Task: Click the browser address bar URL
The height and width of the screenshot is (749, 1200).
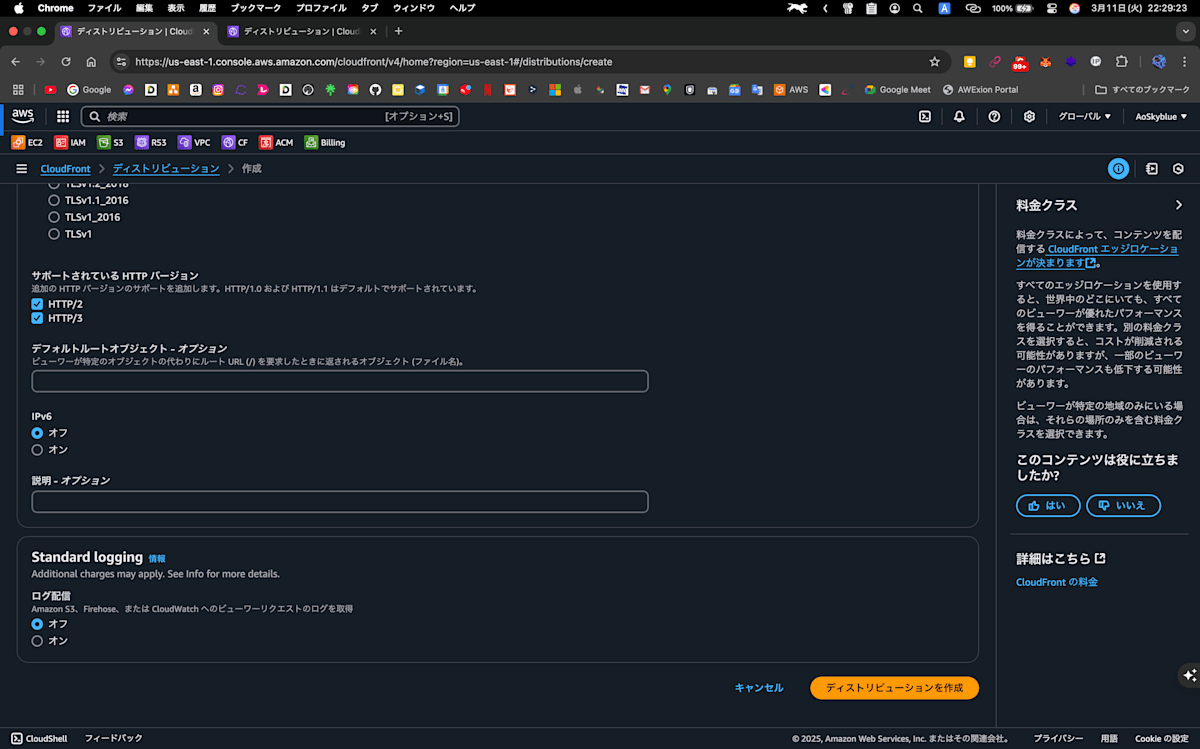Action: click(373, 61)
